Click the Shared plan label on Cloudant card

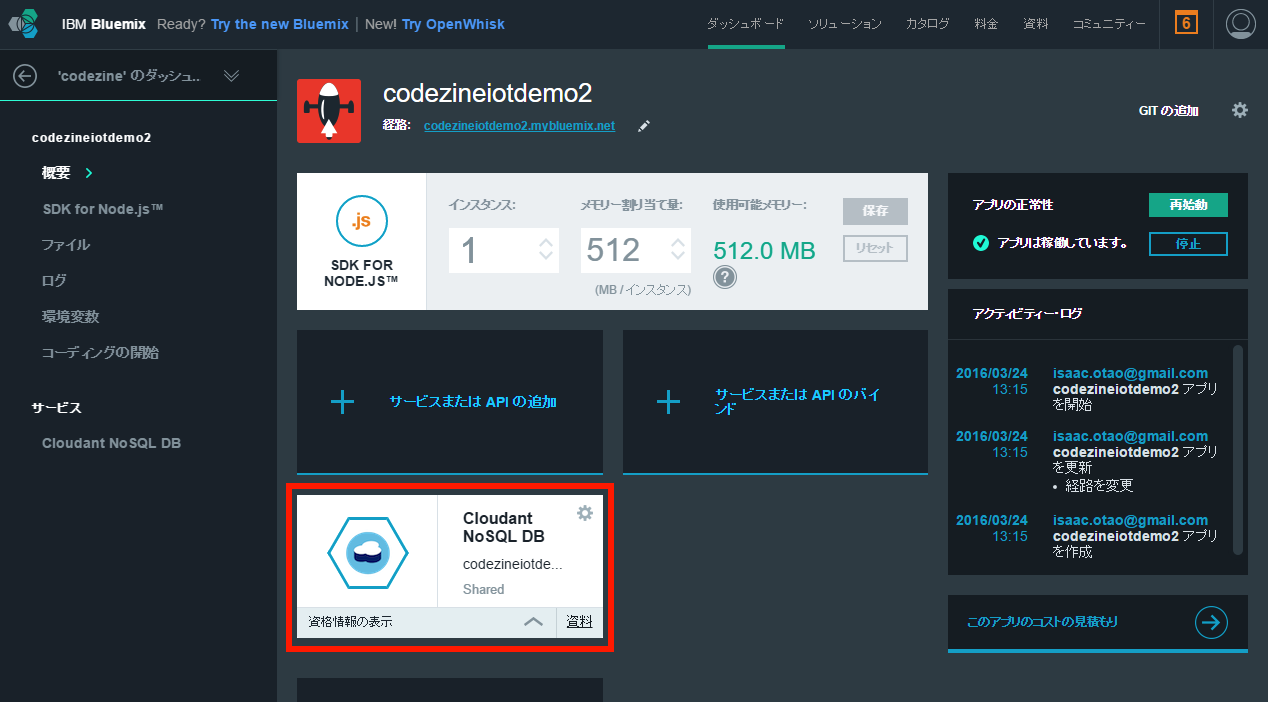coord(483,590)
